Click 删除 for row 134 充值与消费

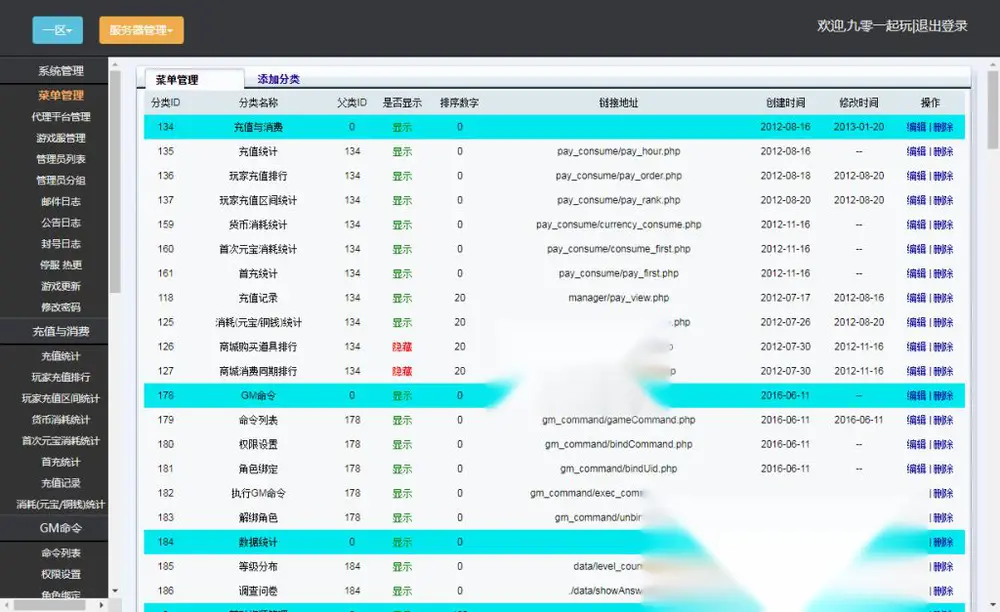point(943,127)
